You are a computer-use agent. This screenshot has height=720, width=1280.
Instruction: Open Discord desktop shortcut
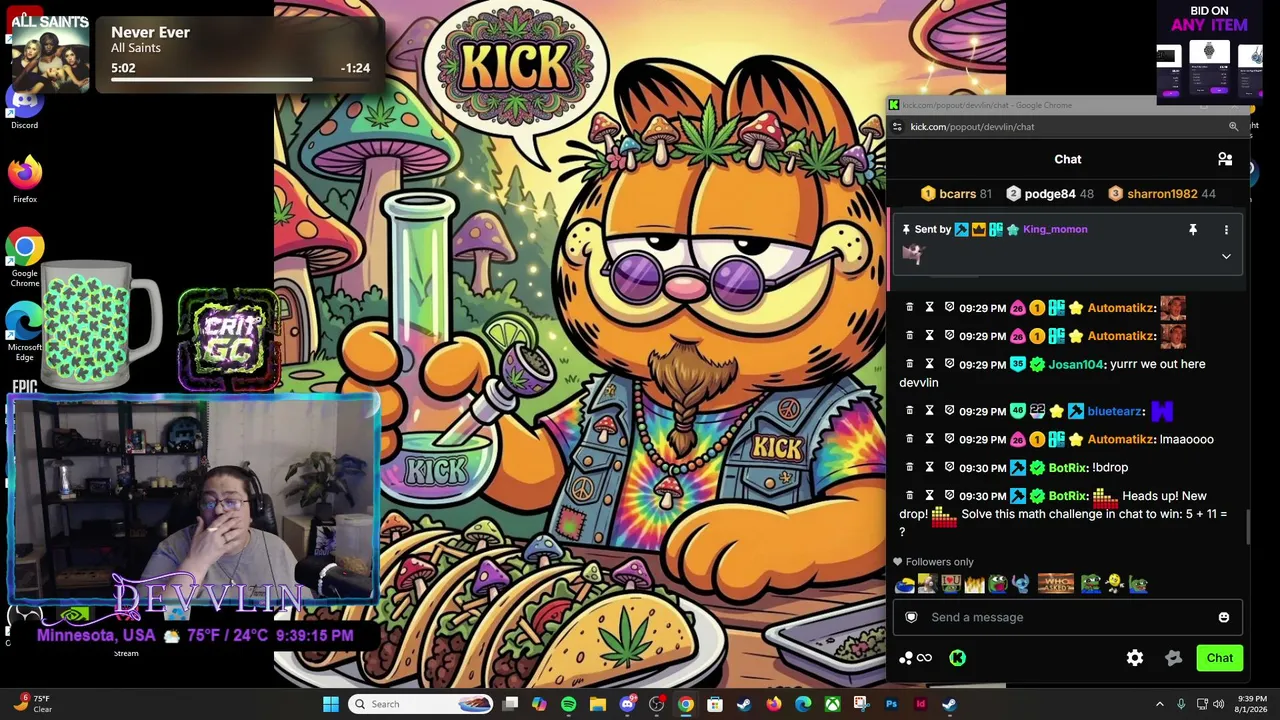click(25, 107)
